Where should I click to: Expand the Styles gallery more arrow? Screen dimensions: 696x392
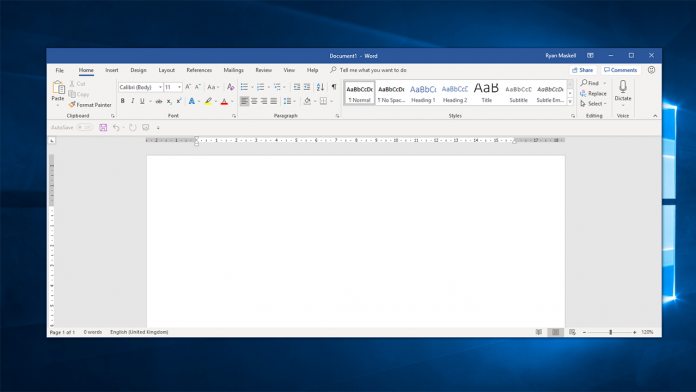(570, 102)
